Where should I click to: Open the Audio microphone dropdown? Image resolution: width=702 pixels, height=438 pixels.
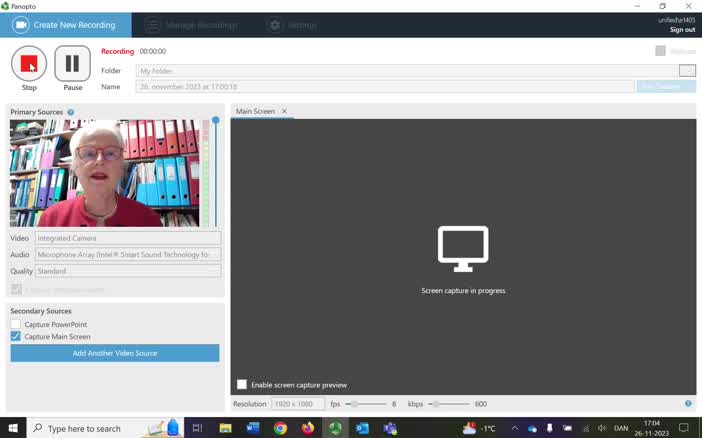(127, 255)
